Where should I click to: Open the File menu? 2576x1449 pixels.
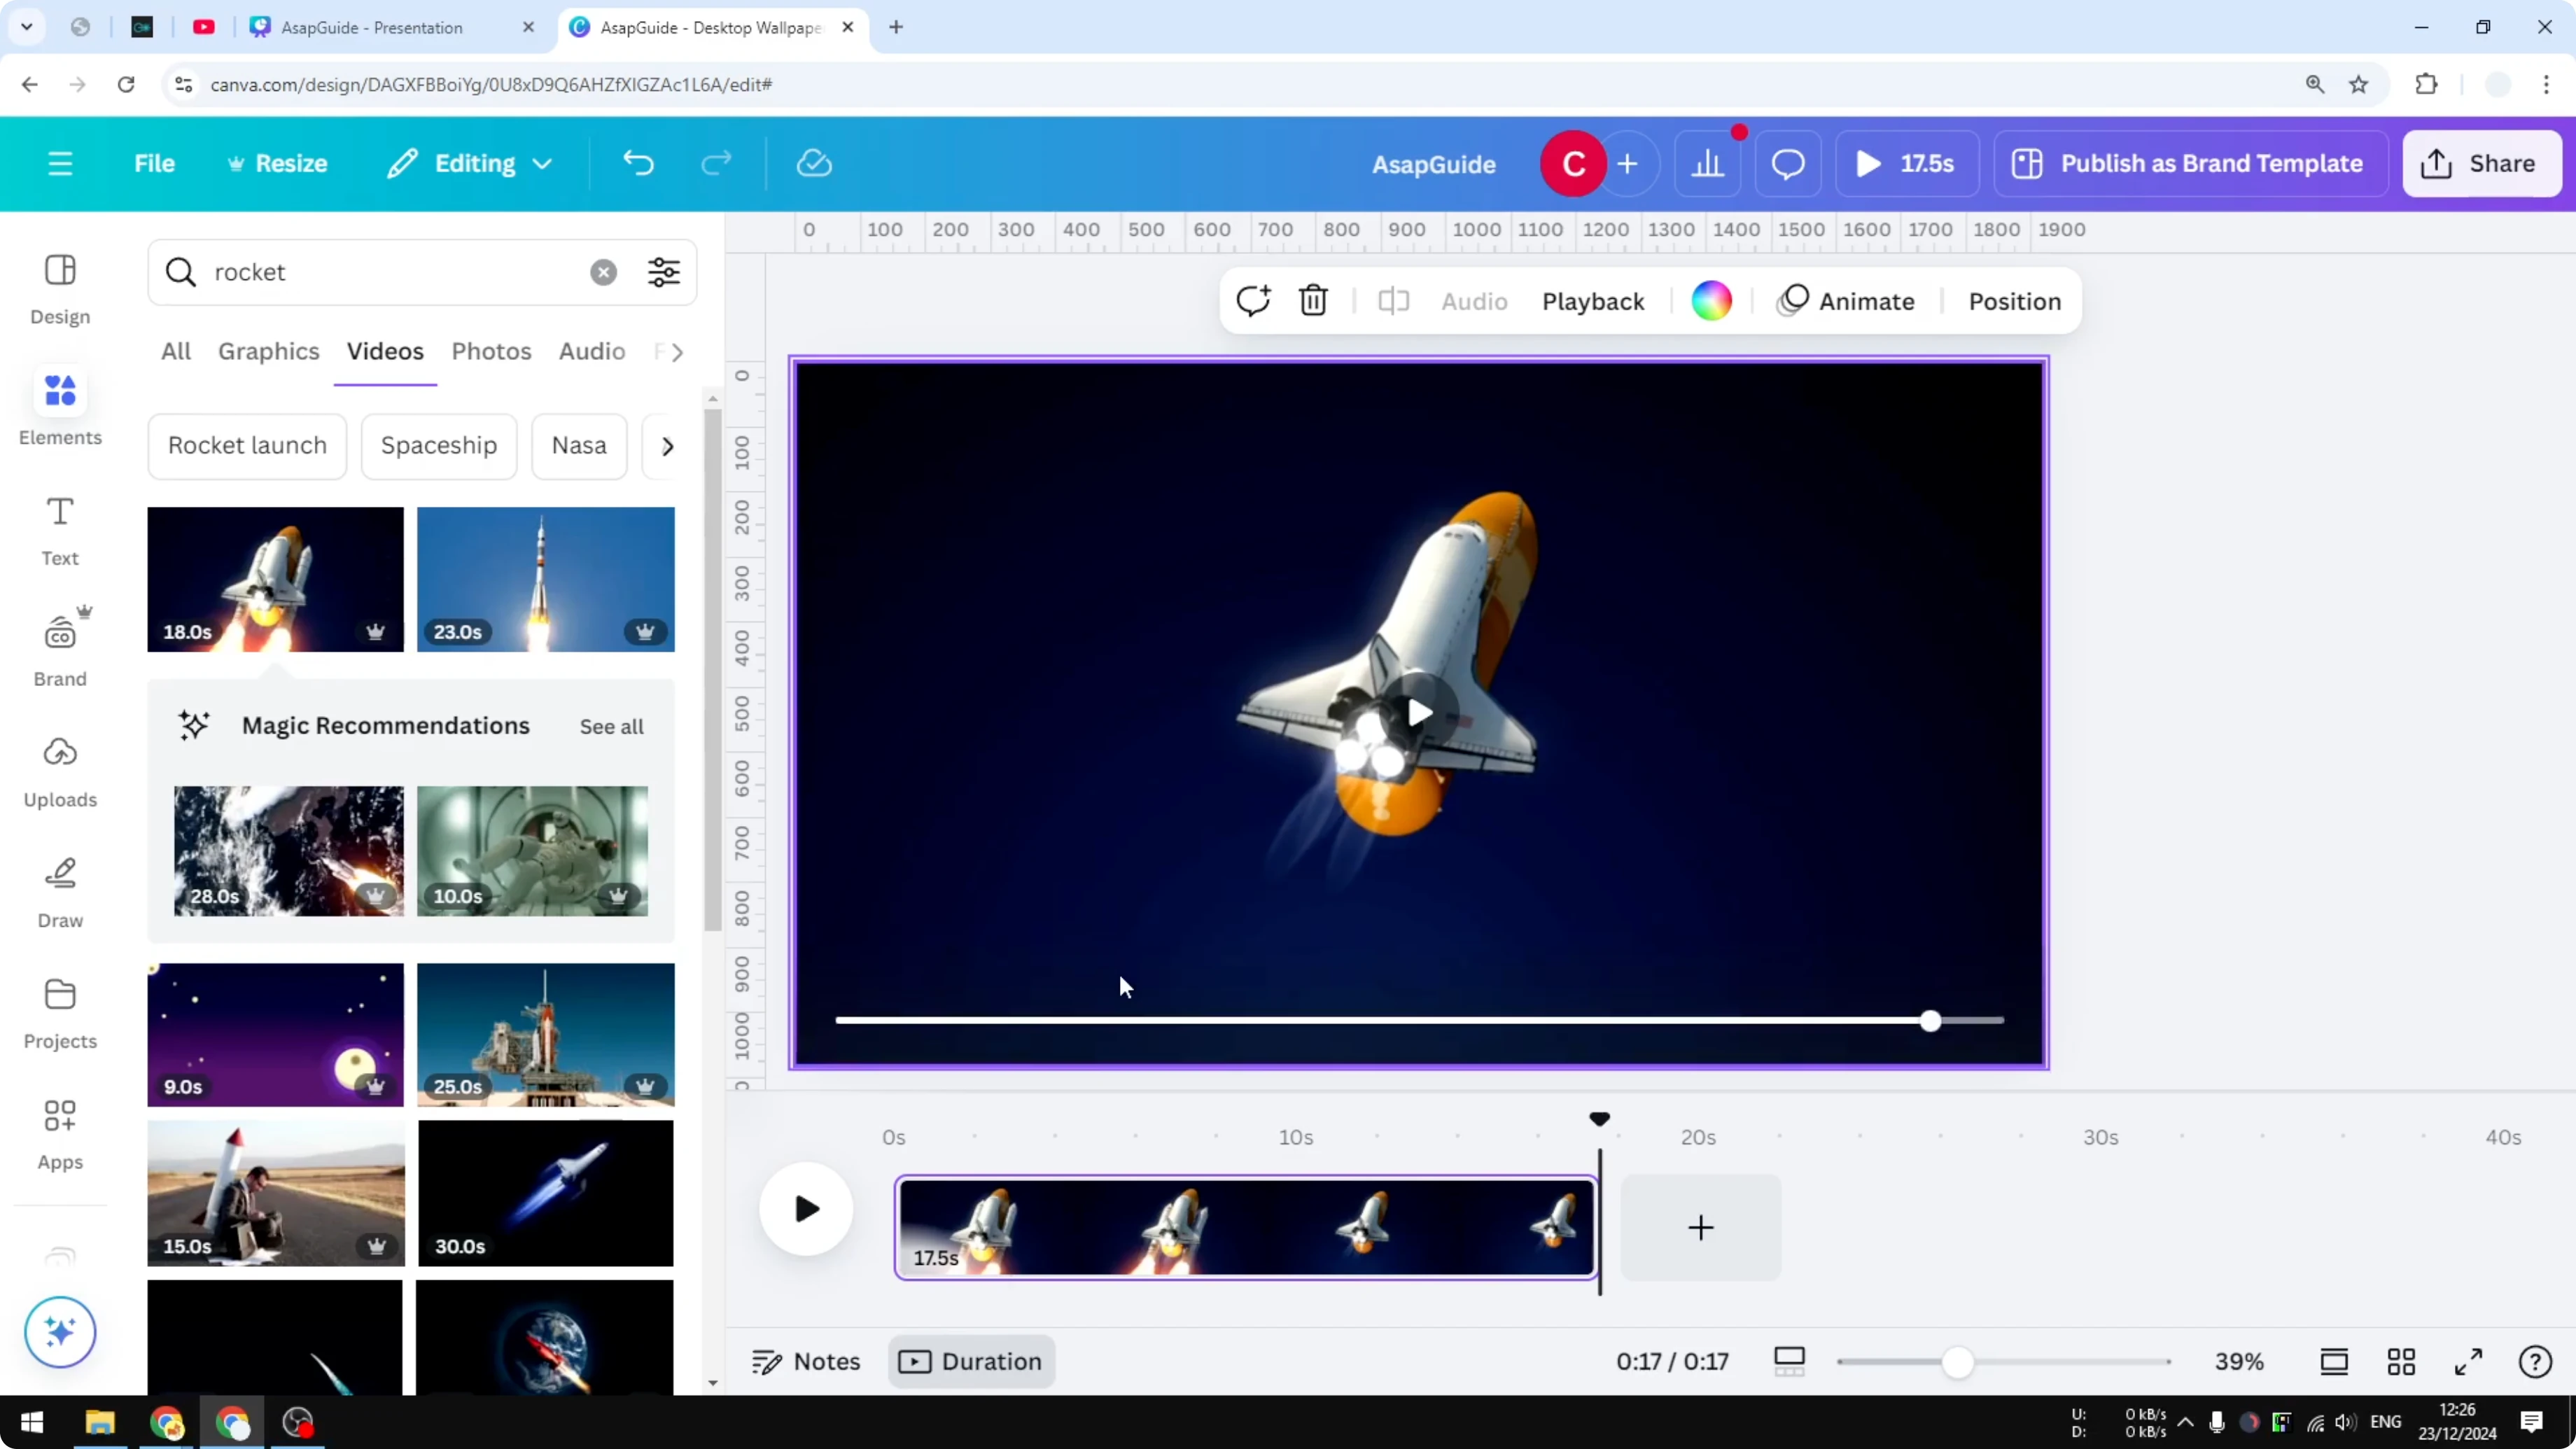pos(155,163)
